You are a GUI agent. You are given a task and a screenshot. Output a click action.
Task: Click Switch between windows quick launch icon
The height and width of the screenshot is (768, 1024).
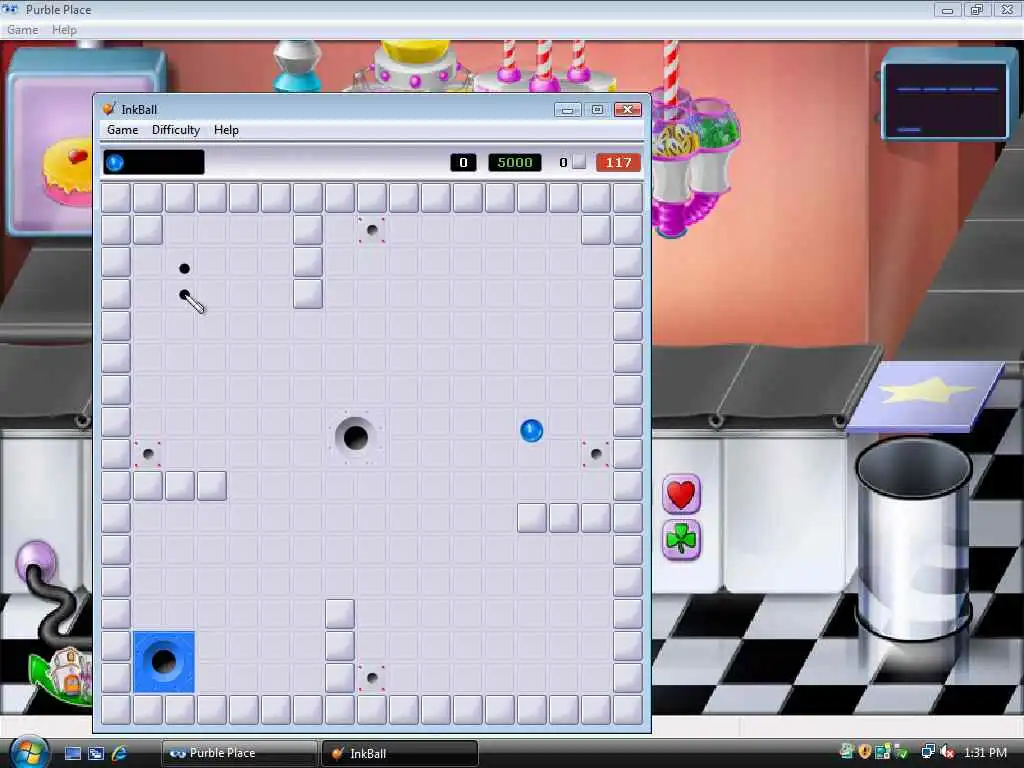96,754
